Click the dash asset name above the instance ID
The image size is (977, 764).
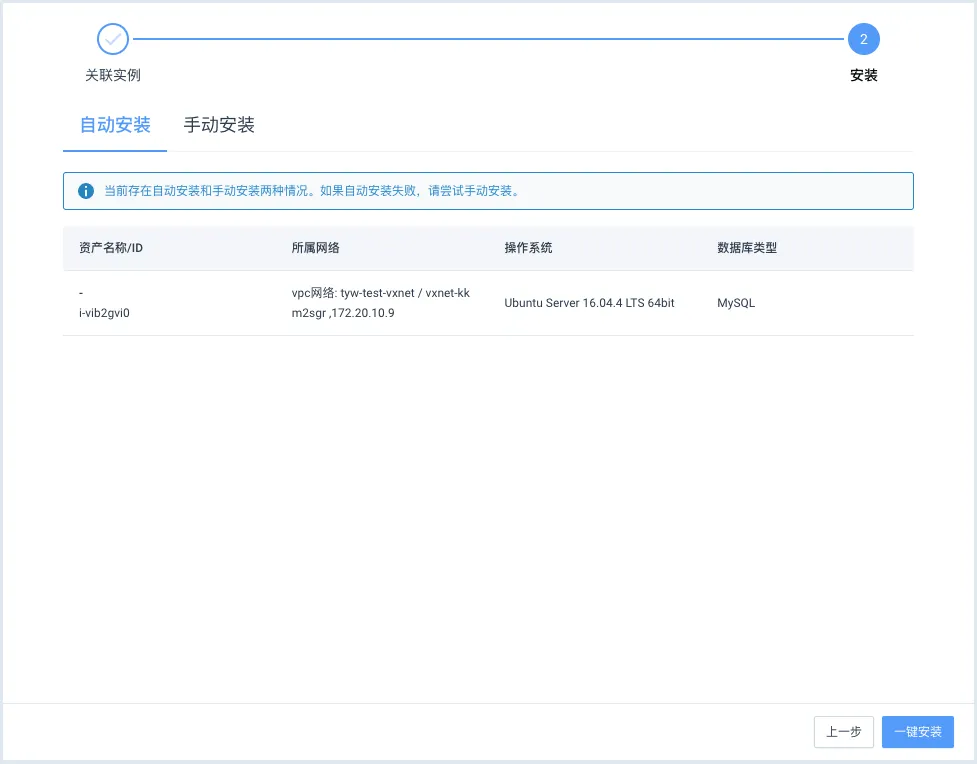pos(81,293)
